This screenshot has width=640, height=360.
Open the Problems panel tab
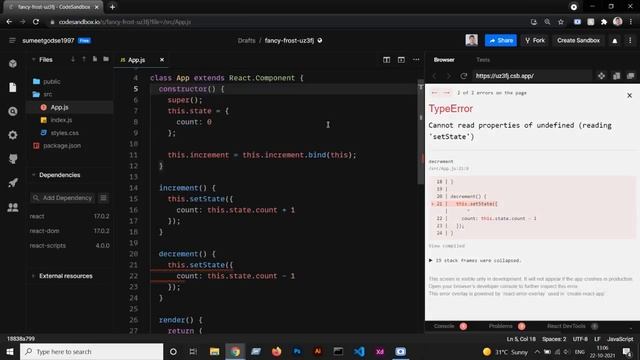point(500,326)
